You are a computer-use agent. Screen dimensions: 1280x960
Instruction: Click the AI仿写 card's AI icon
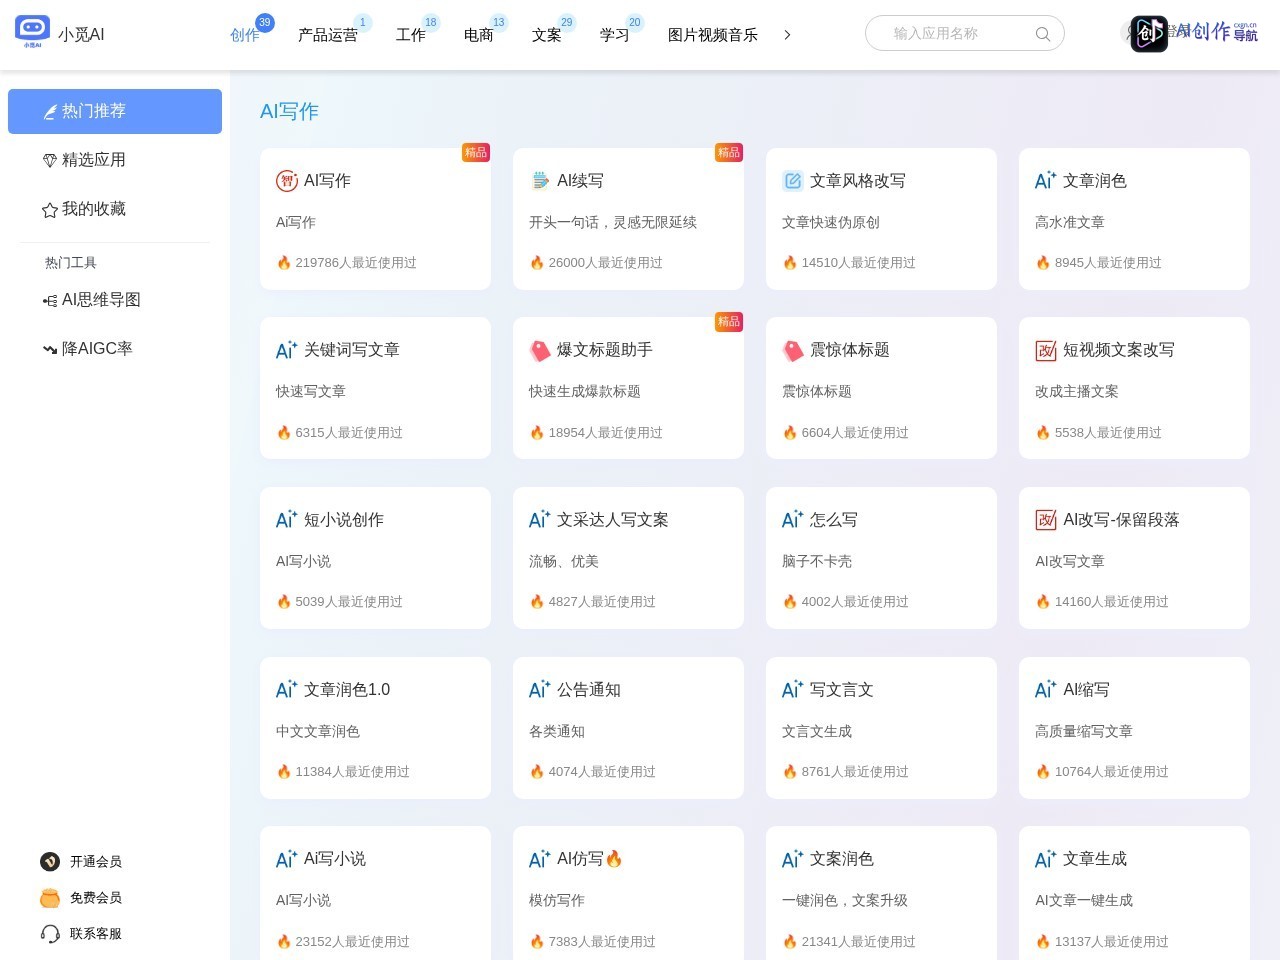tap(540, 859)
